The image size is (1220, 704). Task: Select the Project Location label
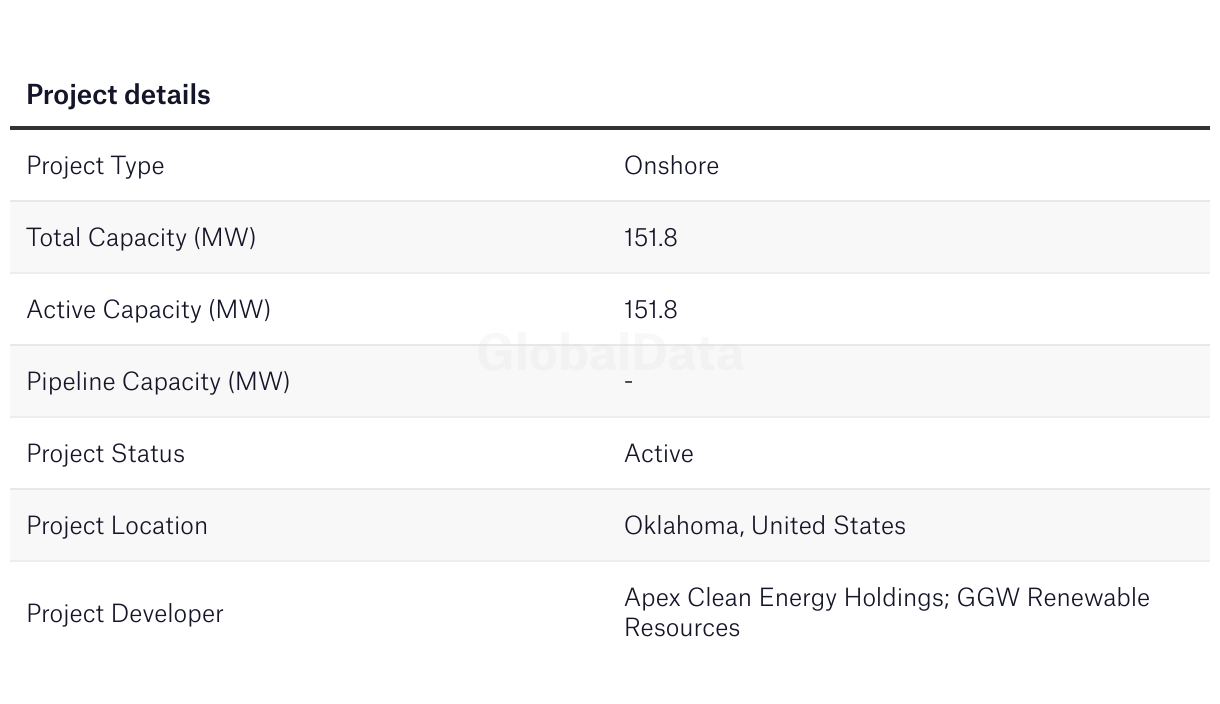pos(117,526)
